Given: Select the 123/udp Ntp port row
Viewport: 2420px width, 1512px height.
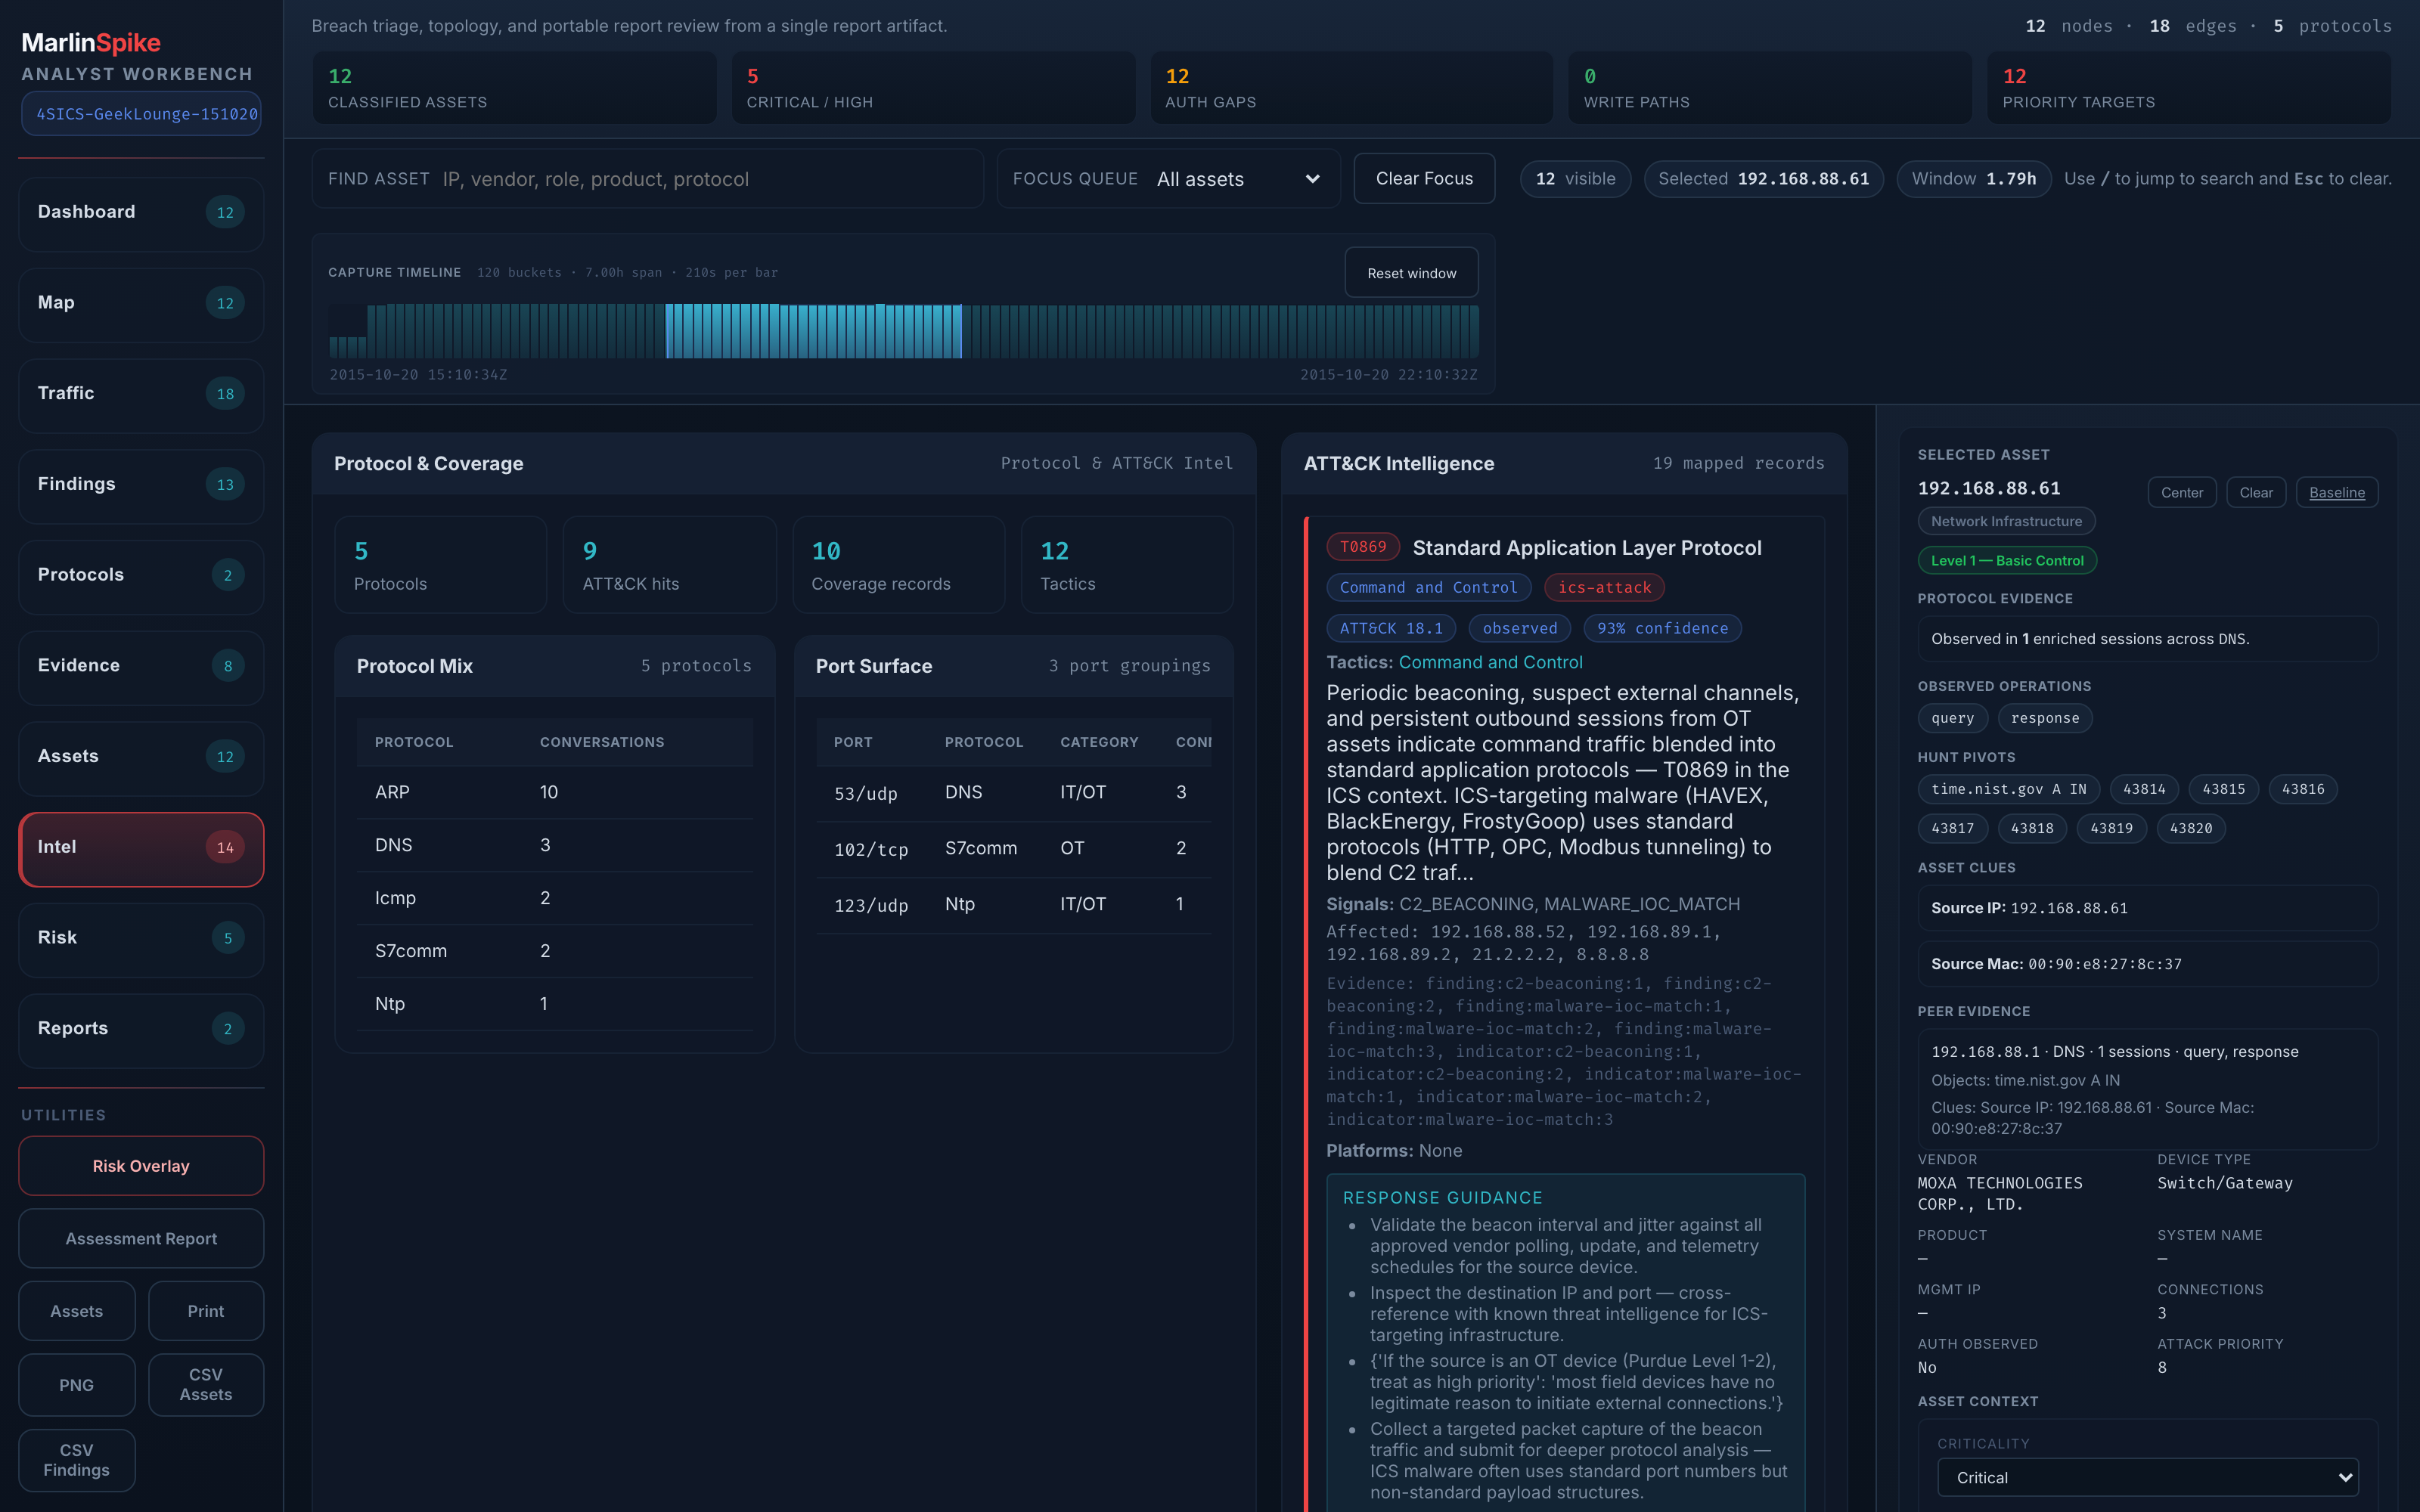Looking at the screenshot, I should coord(1013,905).
